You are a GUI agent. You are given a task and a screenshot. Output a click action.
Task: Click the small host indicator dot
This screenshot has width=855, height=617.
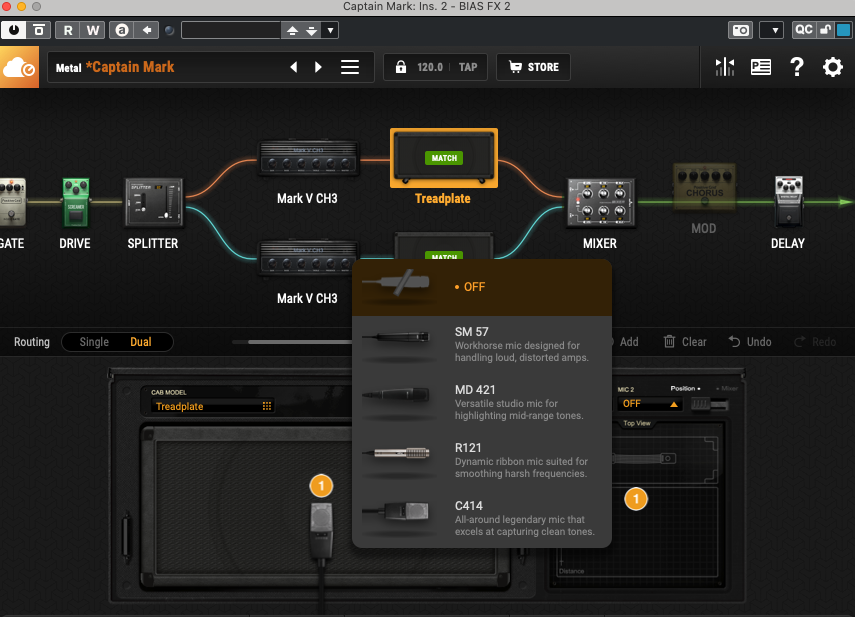pyautogui.click(x=170, y=31)
